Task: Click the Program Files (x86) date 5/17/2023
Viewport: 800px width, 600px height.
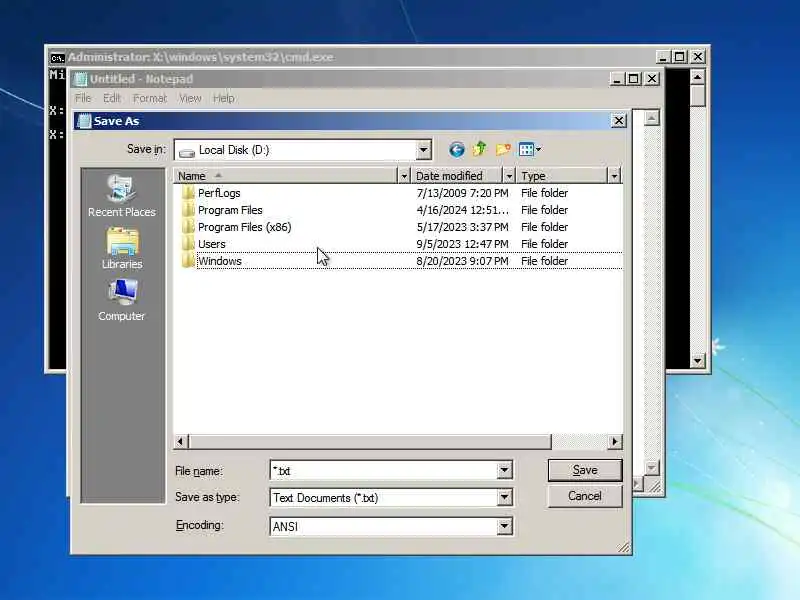Action: [x=462, y=227]
